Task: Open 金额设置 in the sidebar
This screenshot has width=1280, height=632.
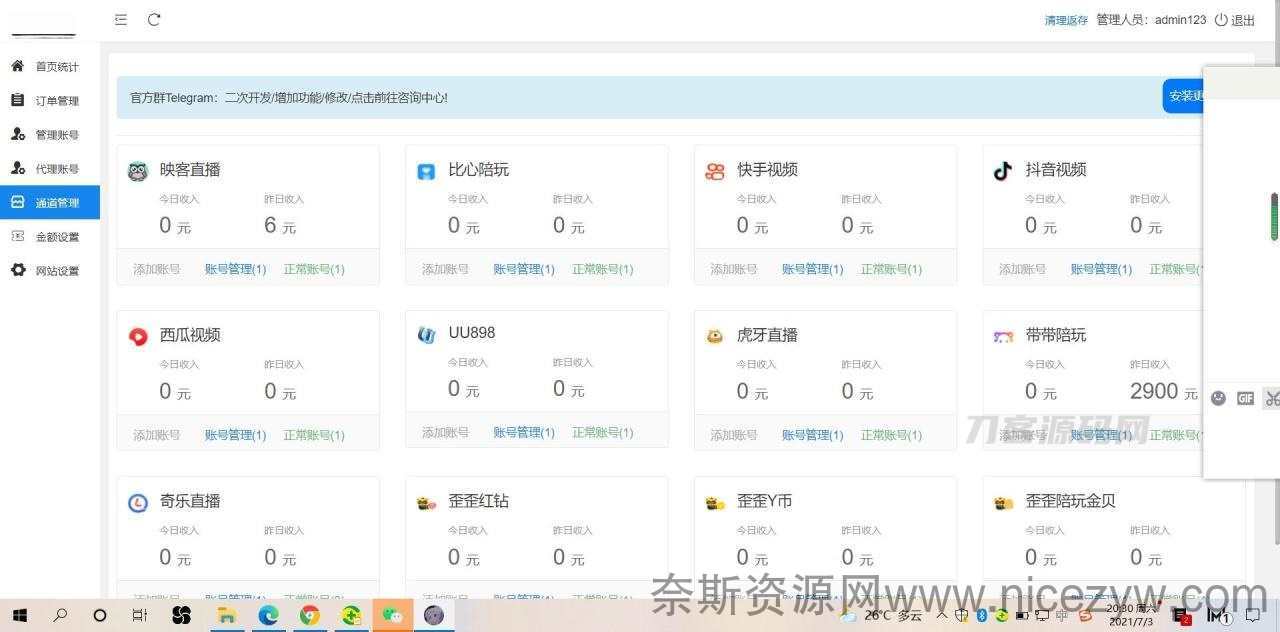Action: click(x=50, y=237)
